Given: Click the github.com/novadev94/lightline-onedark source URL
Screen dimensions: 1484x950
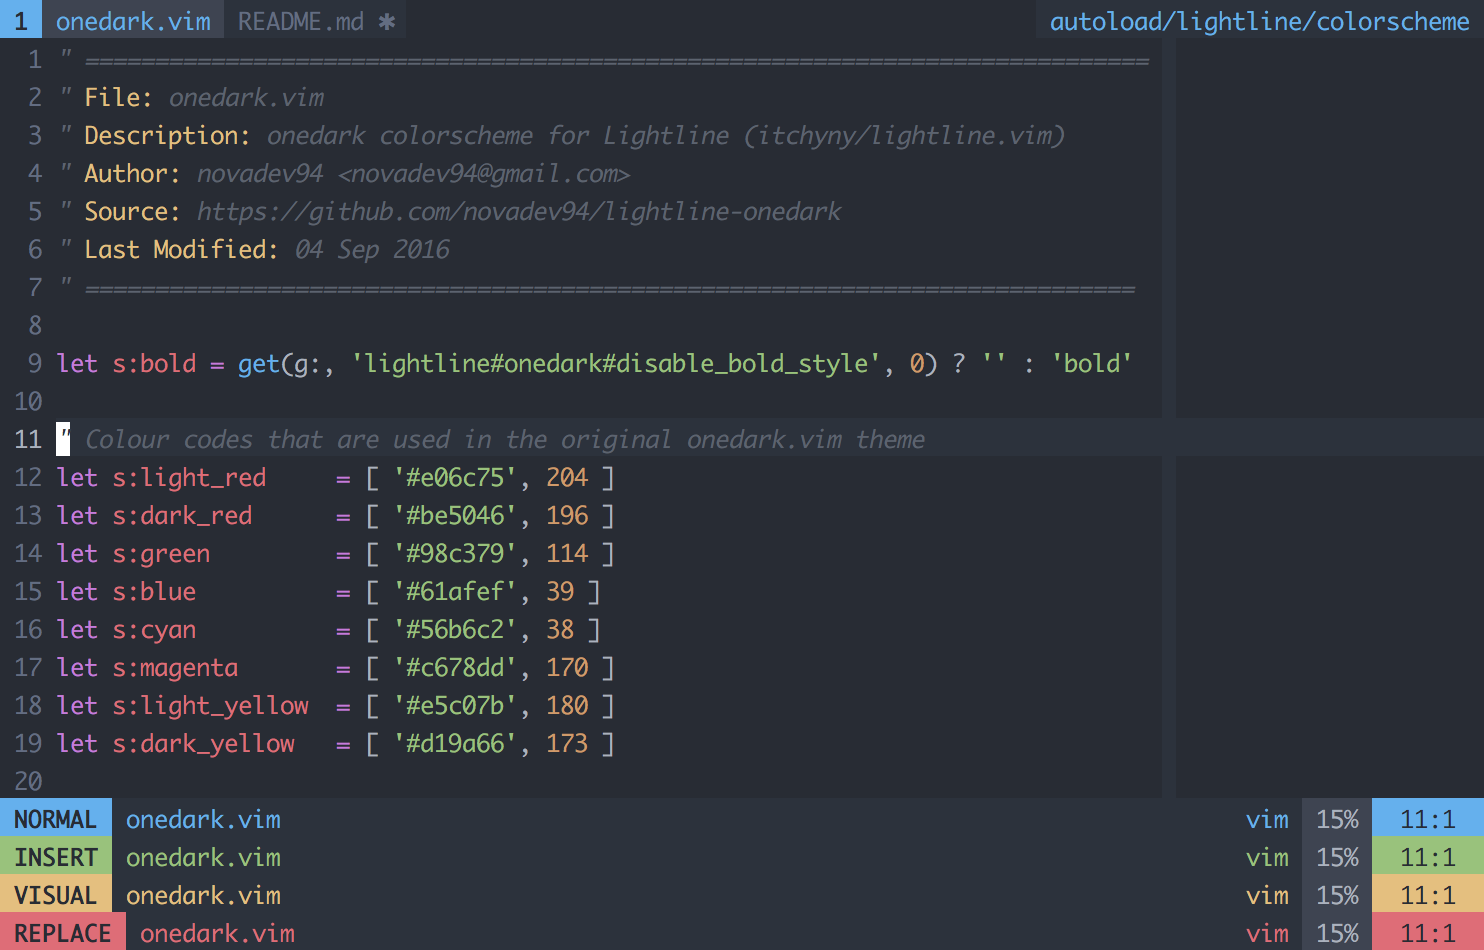Looking at the screenshot, I should pos(519,211).
